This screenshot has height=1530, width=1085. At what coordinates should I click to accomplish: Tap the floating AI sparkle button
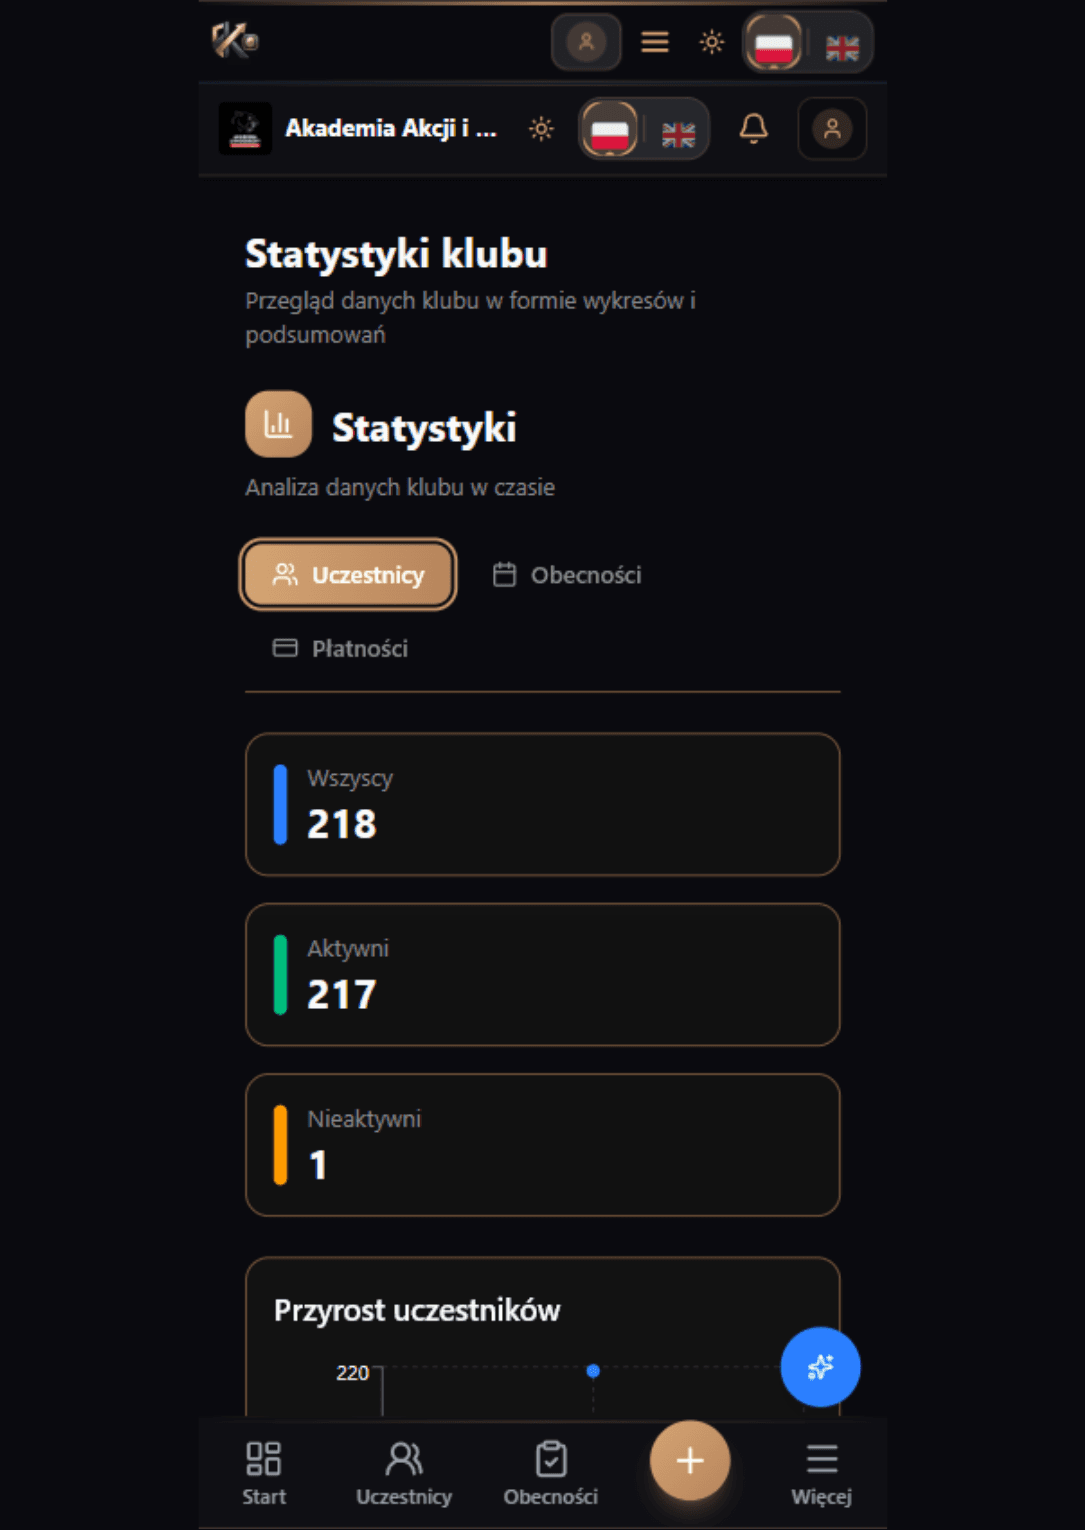point(819,1367)
